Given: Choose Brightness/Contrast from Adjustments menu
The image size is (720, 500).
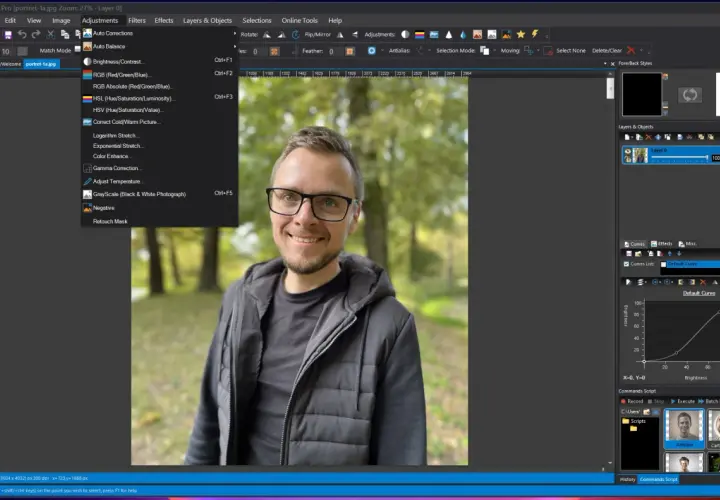Looking at the screenshot, I should coord(159,61).
